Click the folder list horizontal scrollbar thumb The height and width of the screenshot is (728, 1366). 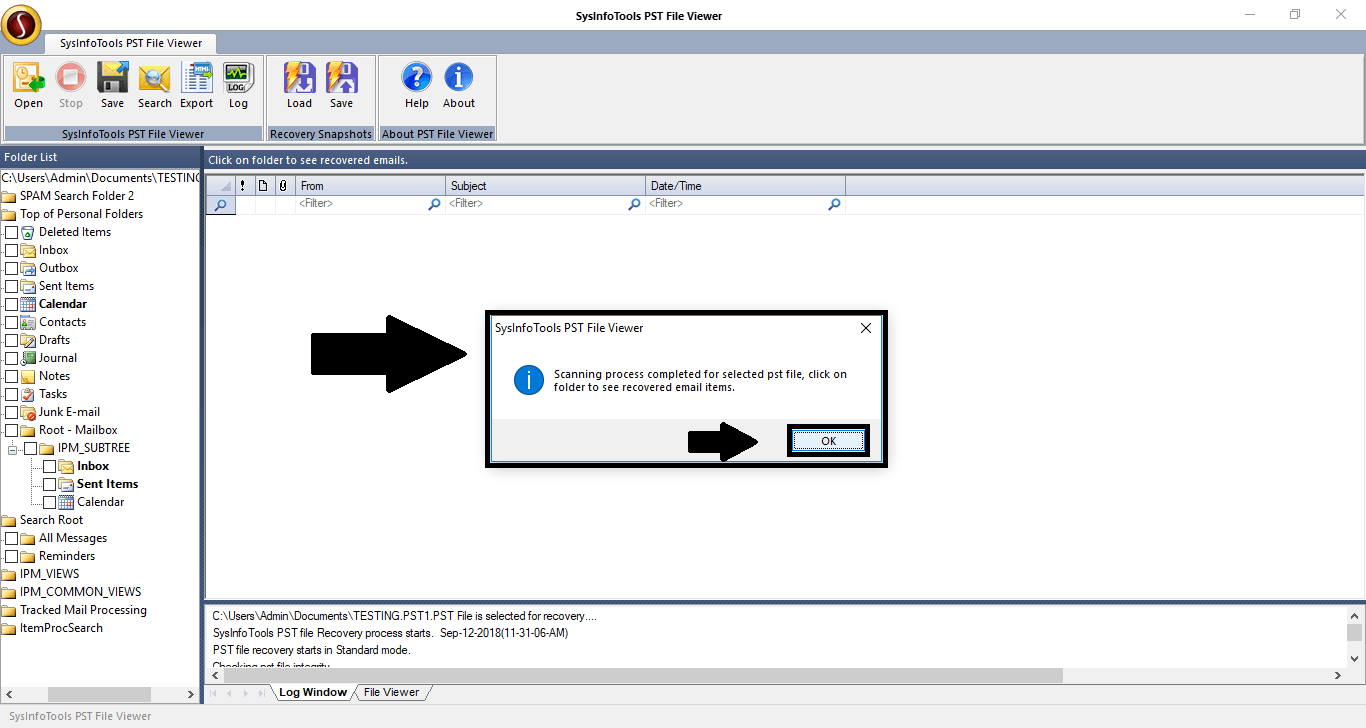99,694
